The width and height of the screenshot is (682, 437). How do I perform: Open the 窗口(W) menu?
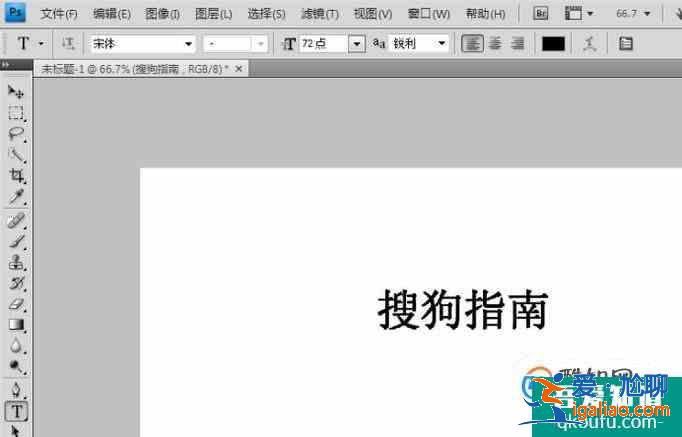click(428, 14)
